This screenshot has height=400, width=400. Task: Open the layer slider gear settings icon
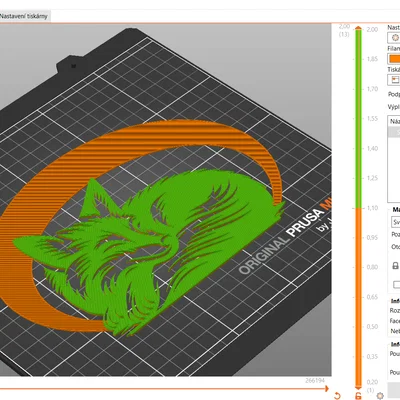tap(380, 396)
